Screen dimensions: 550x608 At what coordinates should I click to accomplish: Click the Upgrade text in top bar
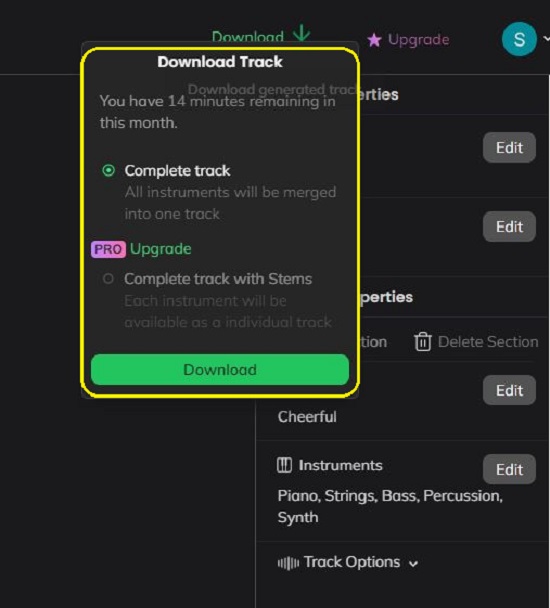pyautogui.click(x=419, y=40)
